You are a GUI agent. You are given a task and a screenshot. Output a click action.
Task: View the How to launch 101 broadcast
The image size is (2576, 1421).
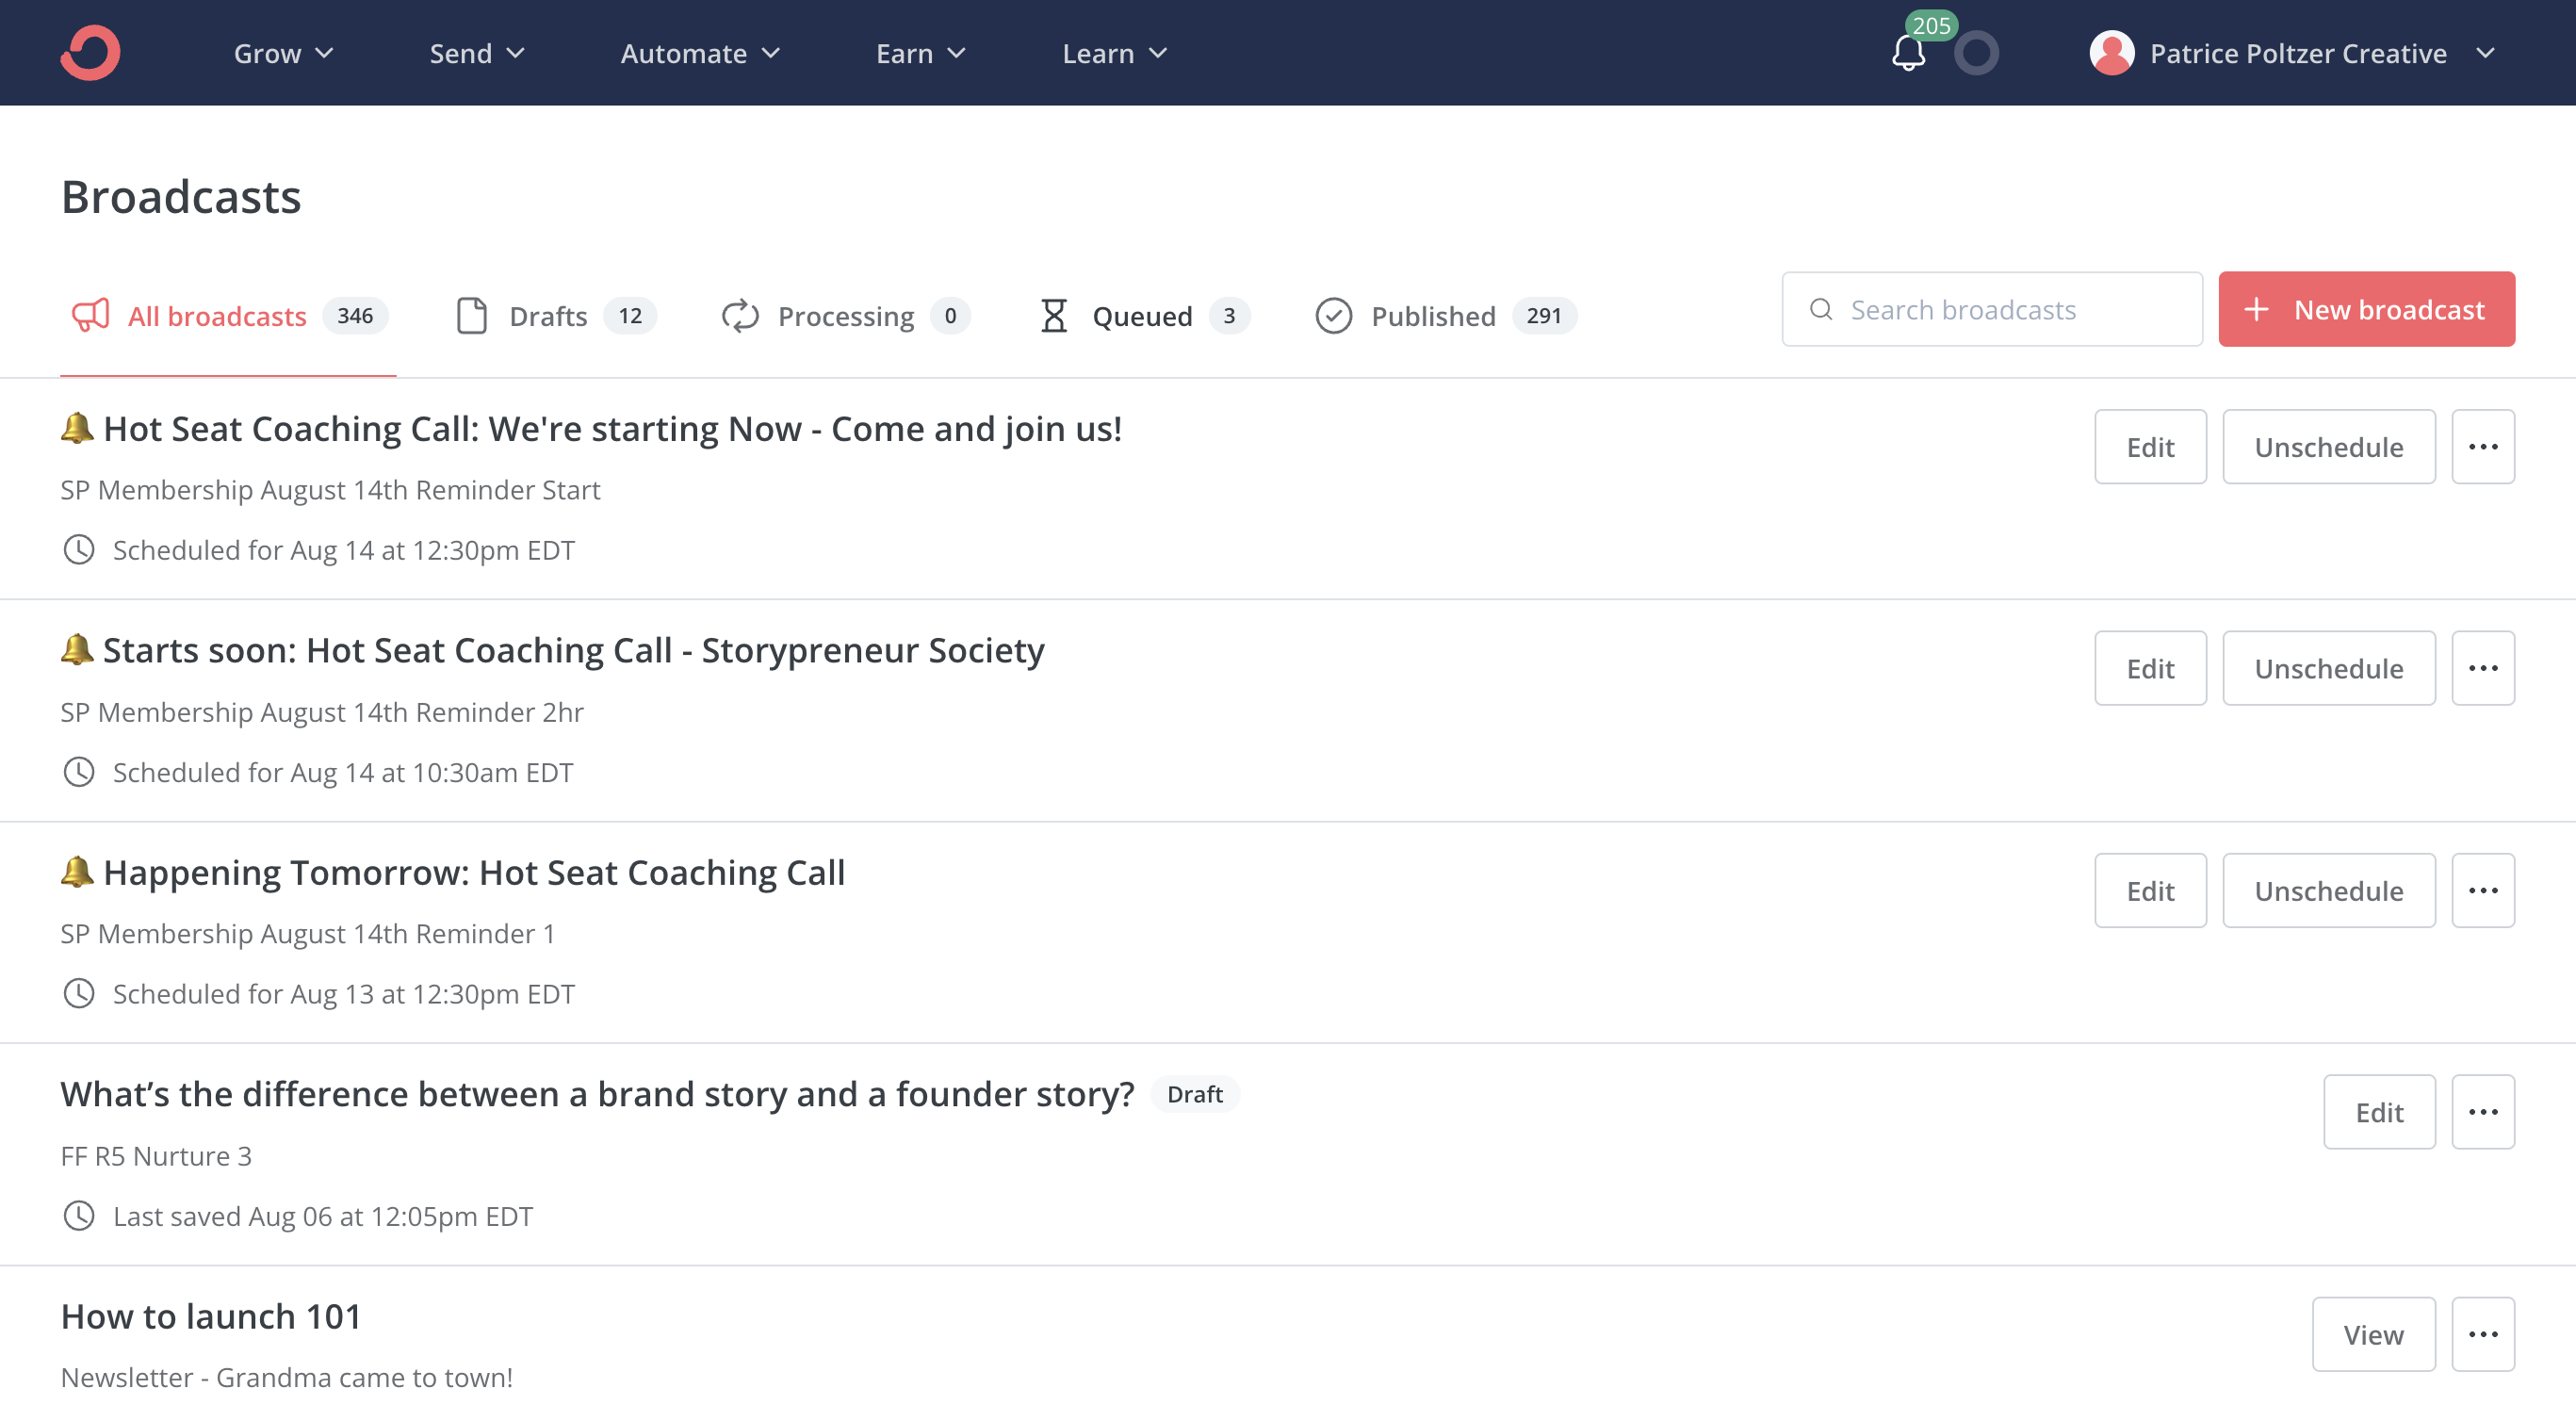pyautogui.click(x=2373, y=1335)
